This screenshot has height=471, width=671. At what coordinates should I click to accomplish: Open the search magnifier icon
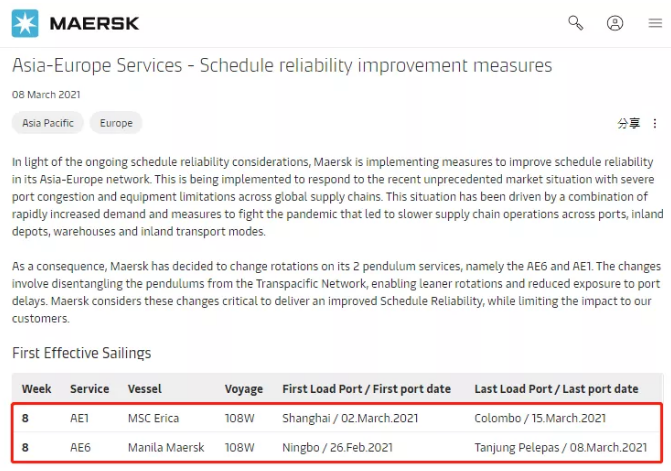tap(576, 22)
